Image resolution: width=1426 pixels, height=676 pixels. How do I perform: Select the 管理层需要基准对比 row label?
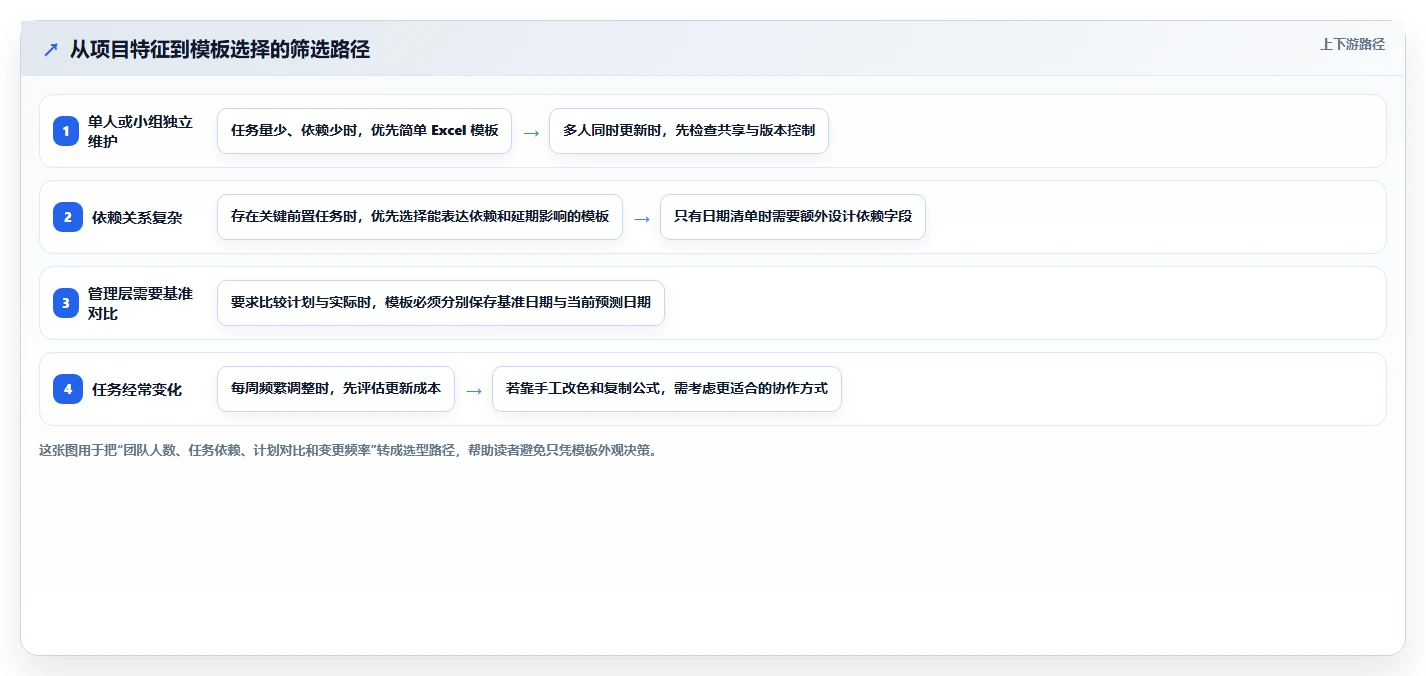(140, 303)
